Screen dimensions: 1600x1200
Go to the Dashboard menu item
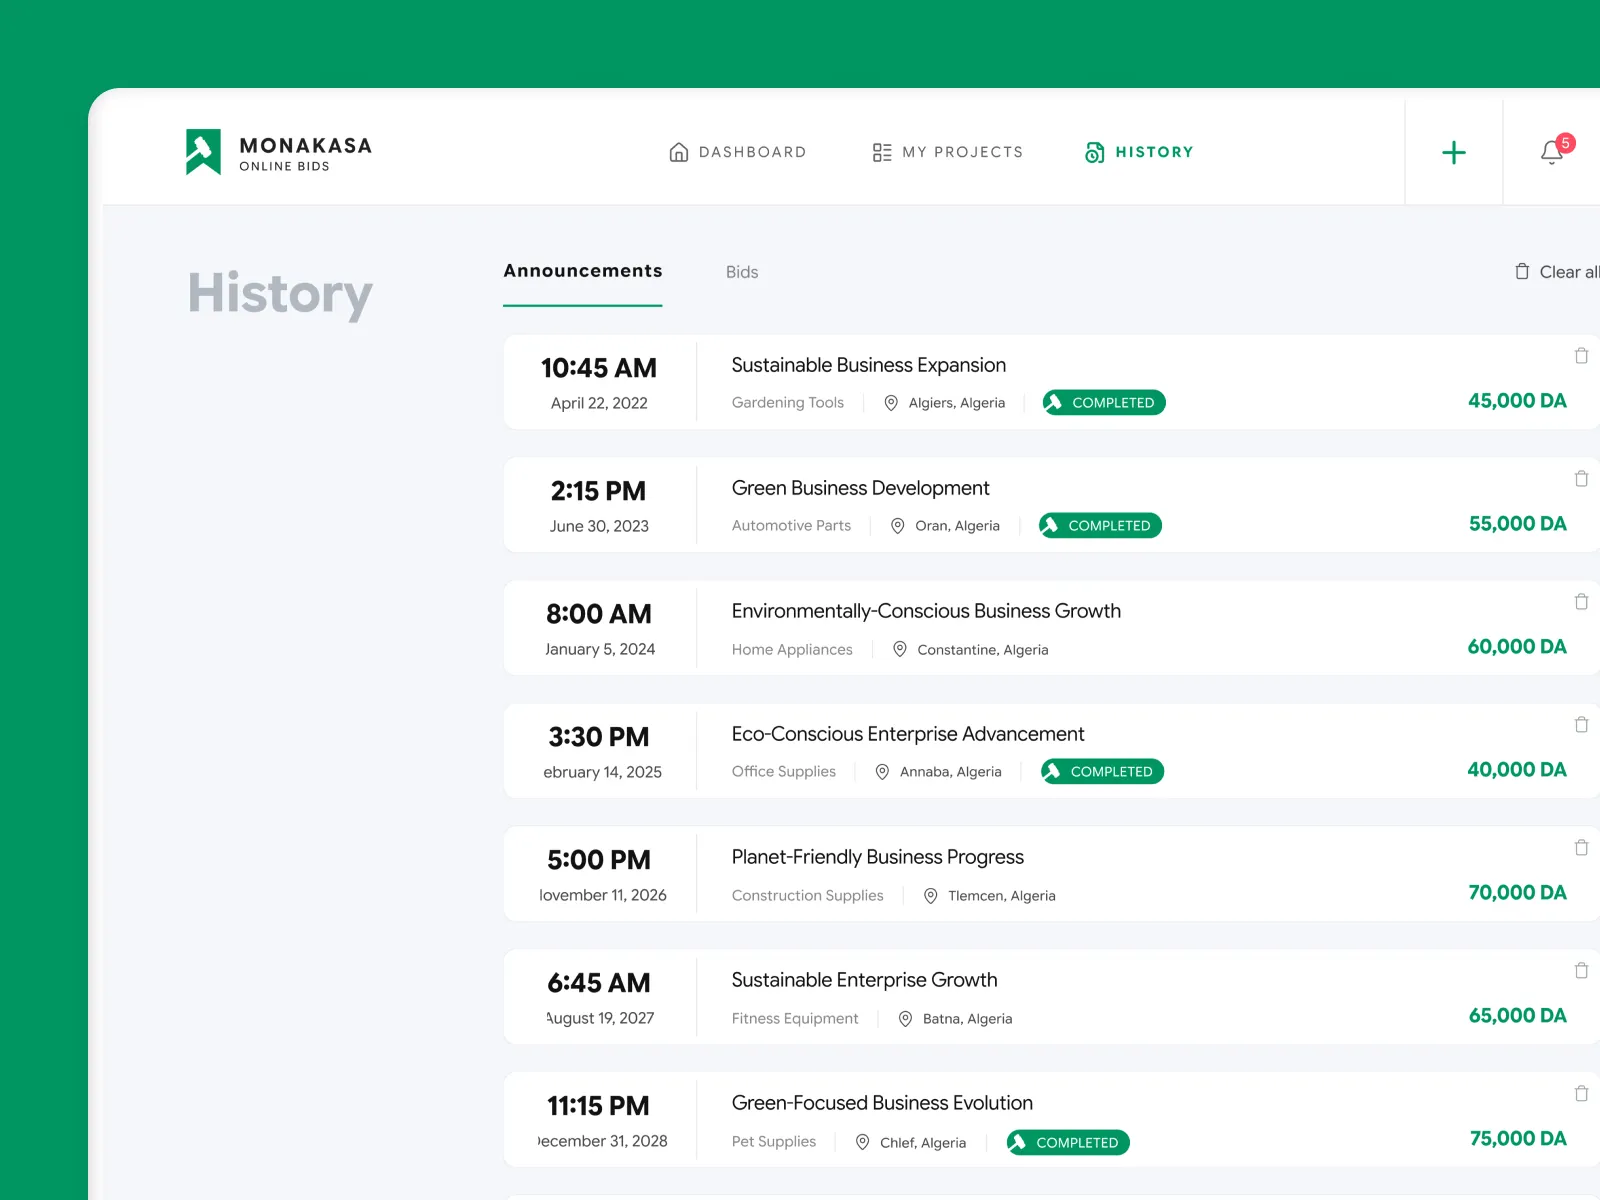click(x=737, y=152)
